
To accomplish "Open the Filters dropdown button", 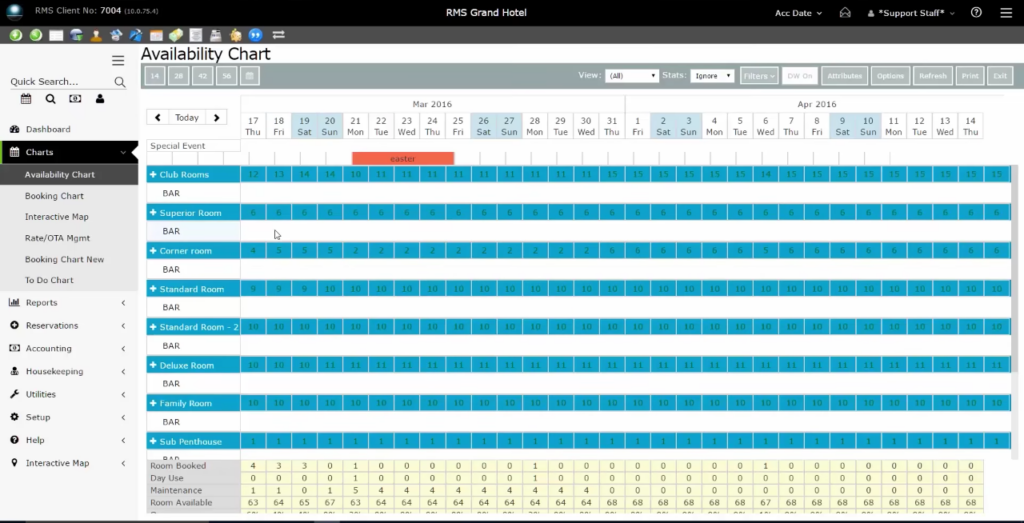I will point(759,76).
